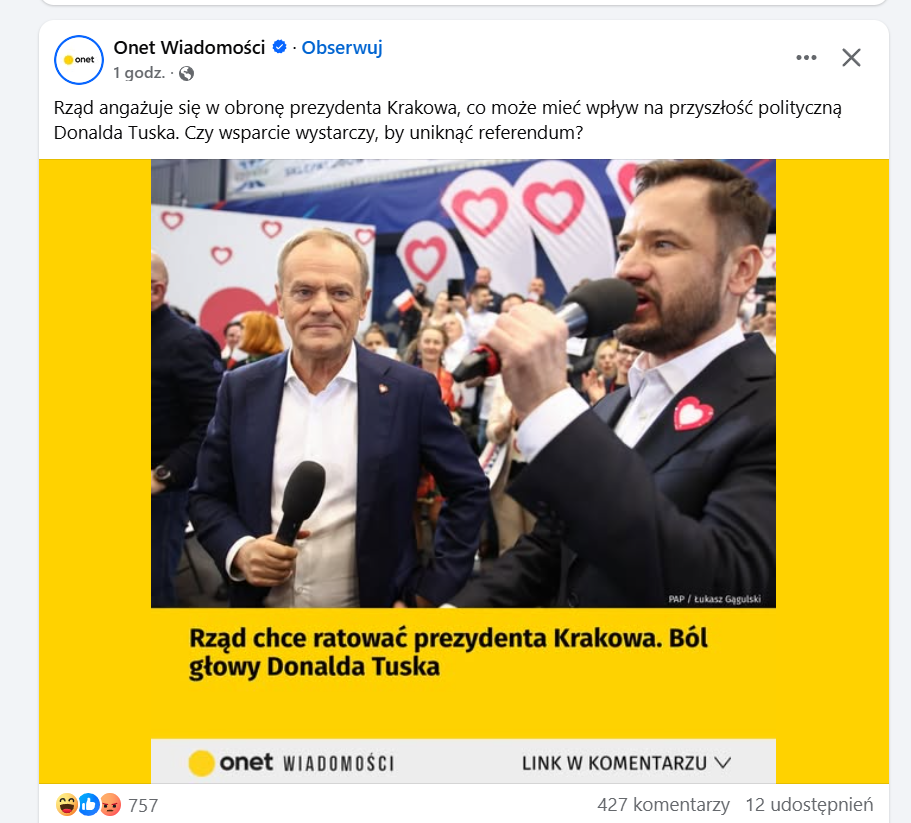Click the 1 godz. timestamp
Viewport: 911px width, 823px height.
[139, 73]
